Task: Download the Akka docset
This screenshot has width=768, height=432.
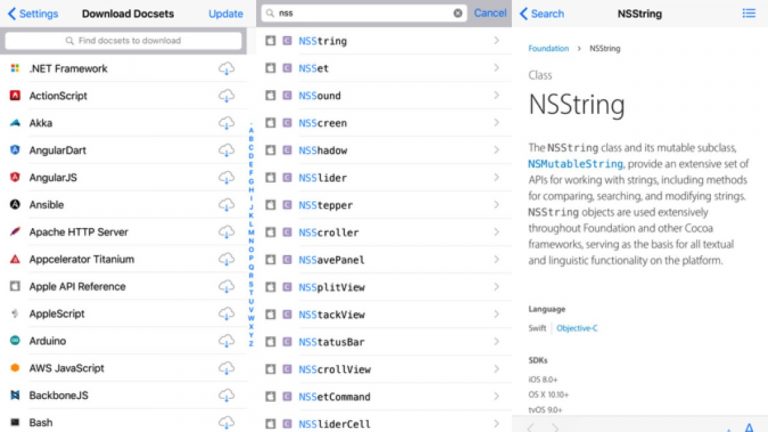Action: pyautogui.click(x=226, y=123)
